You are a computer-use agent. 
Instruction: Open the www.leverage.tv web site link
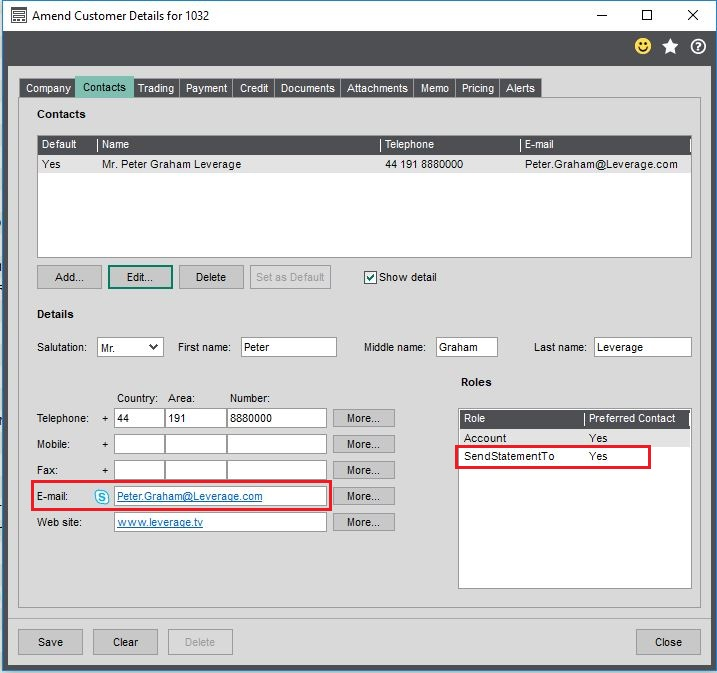pyautogui.click(x=160, y=522)
